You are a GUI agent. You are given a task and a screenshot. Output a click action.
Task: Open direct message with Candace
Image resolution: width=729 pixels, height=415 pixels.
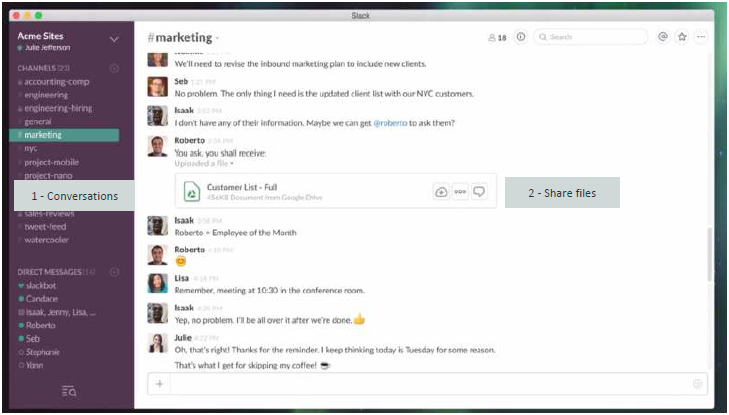41,299
